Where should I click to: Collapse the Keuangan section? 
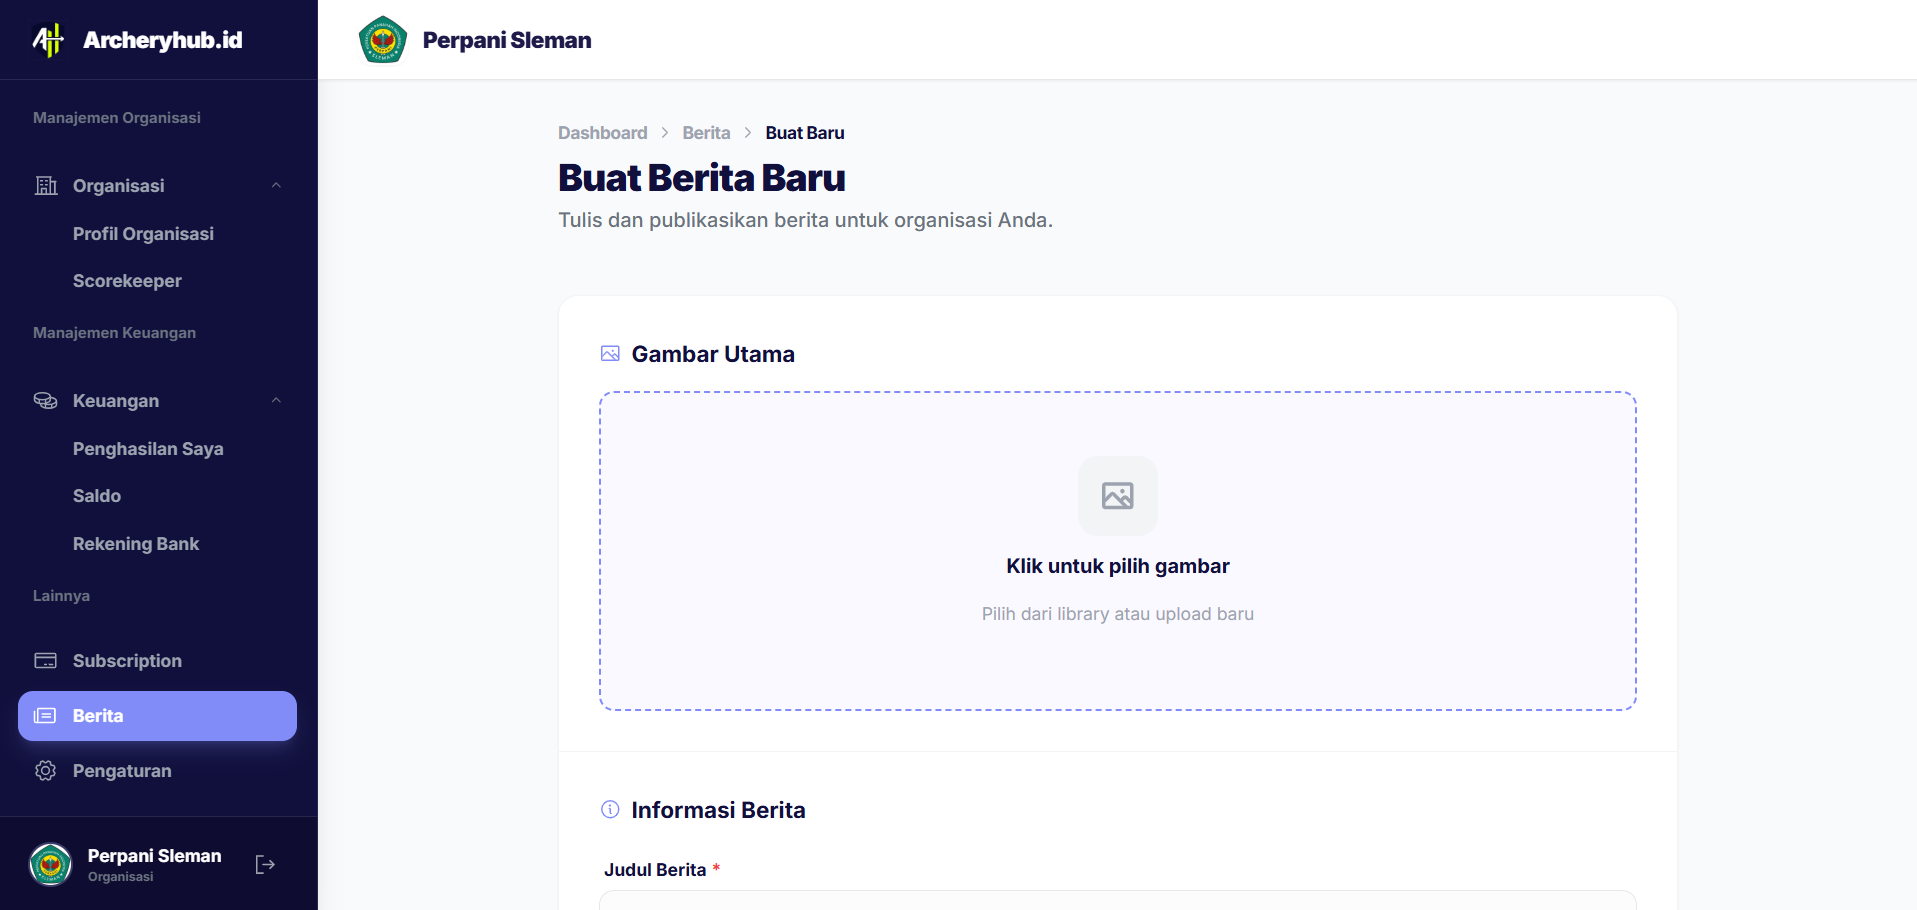pos(277,400)
